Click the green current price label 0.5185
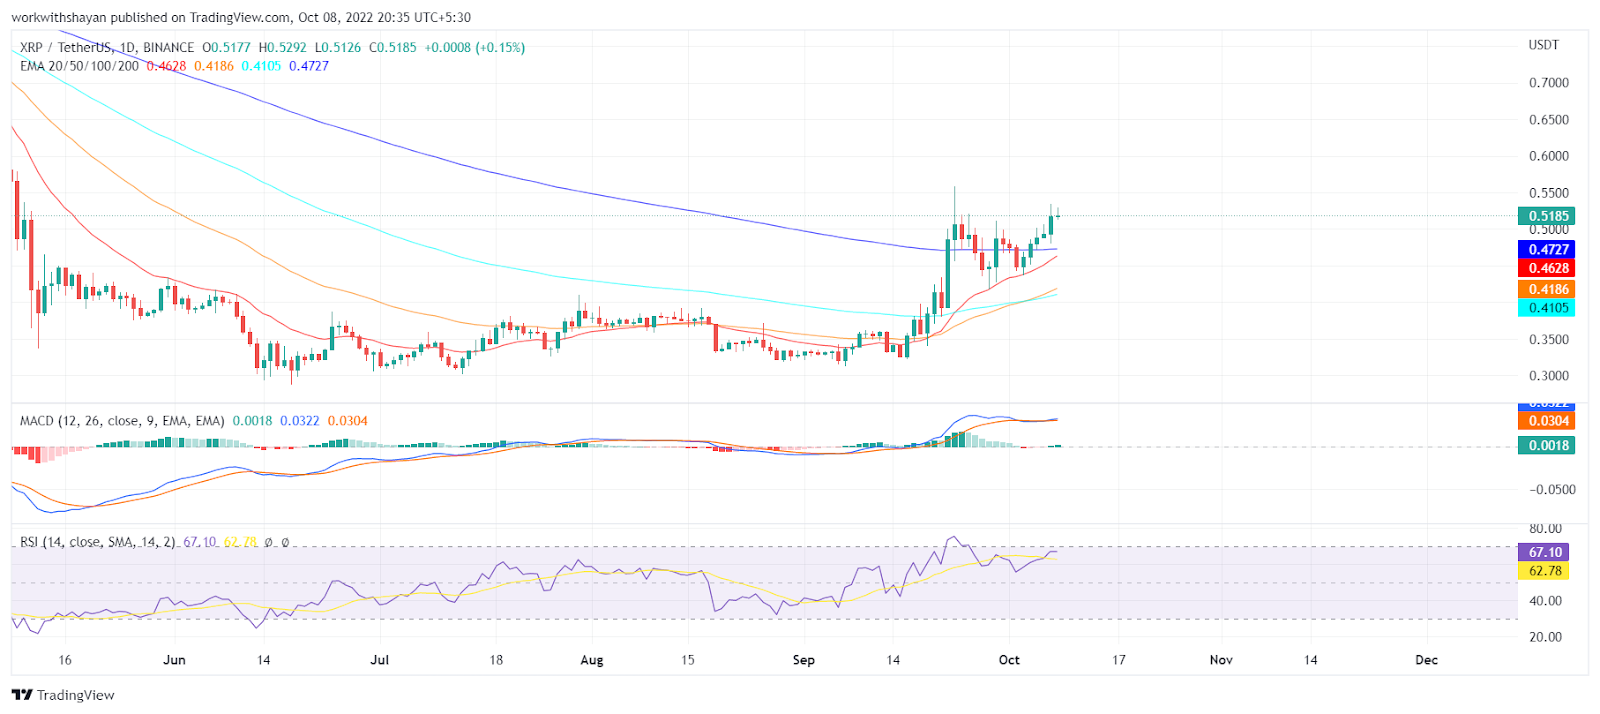1600x714 pixels. pos(1546,216)
